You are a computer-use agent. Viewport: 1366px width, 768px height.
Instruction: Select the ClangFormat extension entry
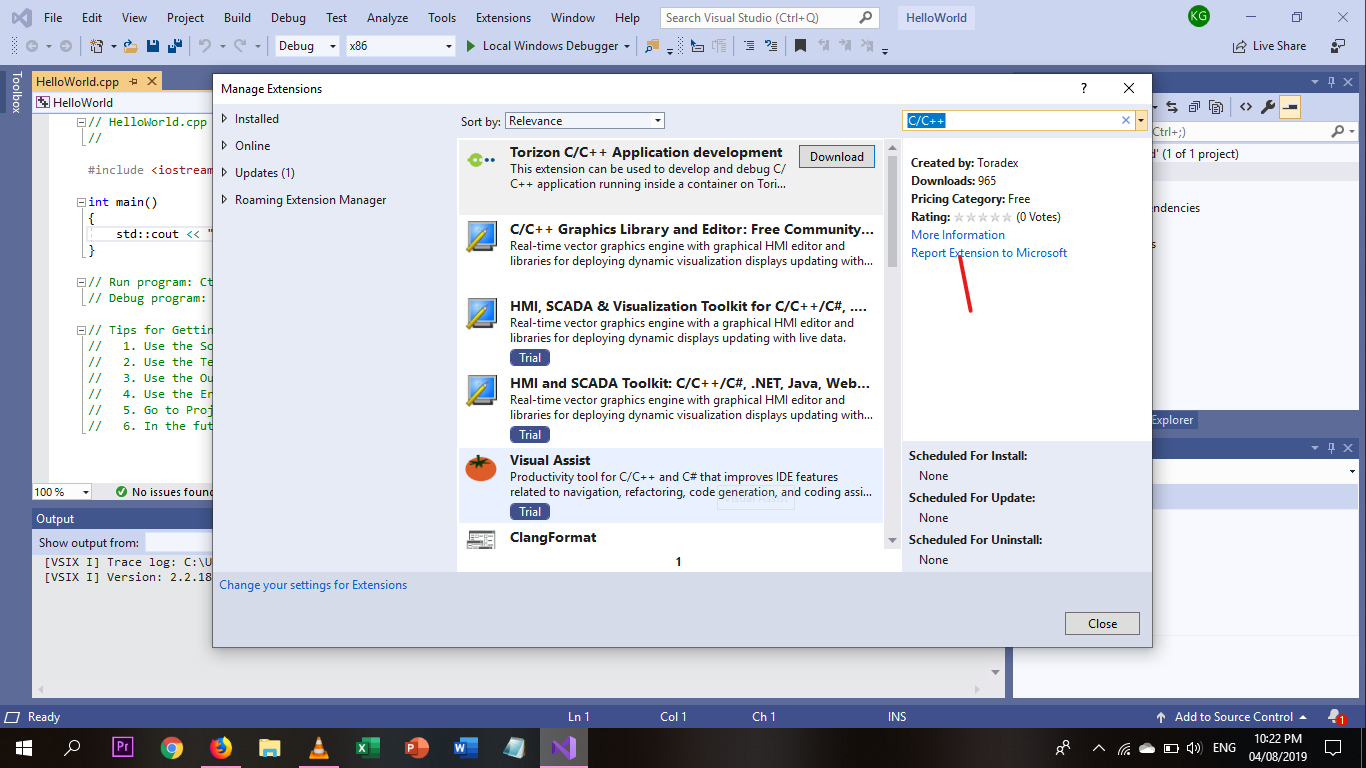coord(670,538)
